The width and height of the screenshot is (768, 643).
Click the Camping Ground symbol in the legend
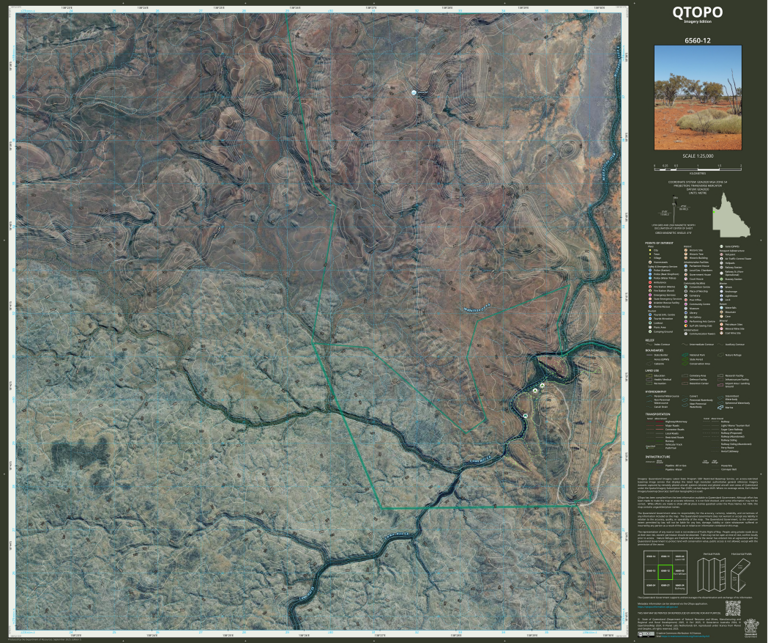(x=650, y=332)
